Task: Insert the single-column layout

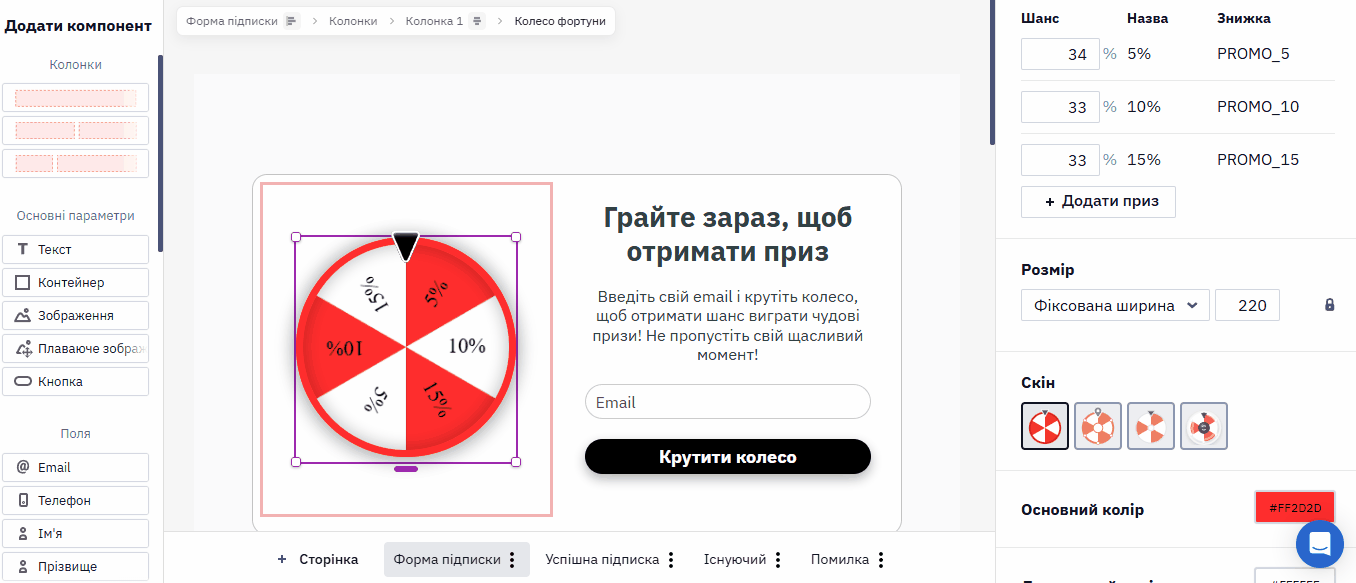Action: [x=76, y=97]
